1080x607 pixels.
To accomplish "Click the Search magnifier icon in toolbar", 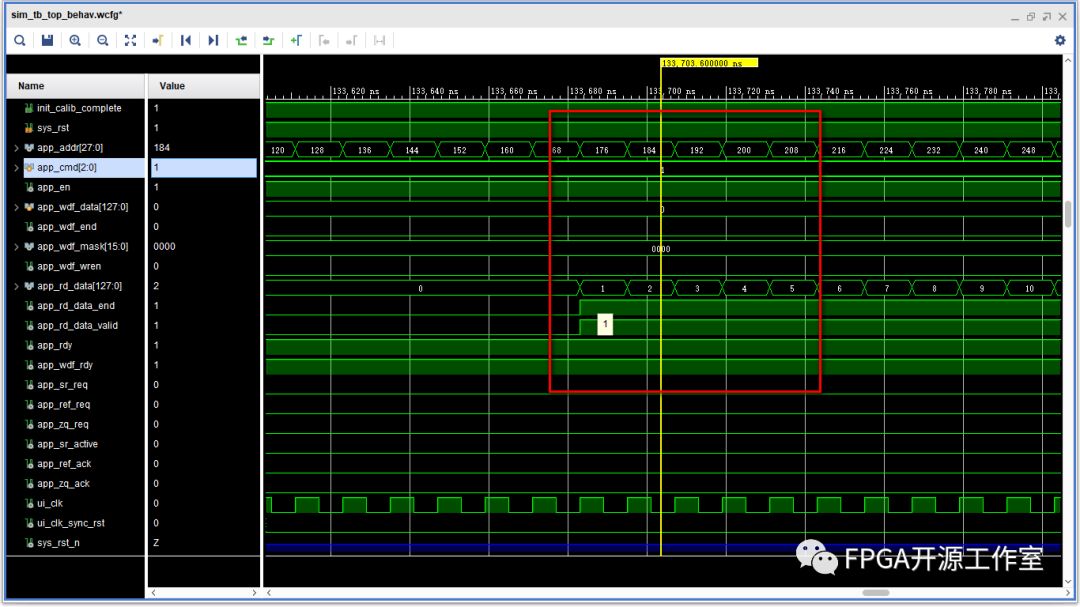I will (19, 40).
